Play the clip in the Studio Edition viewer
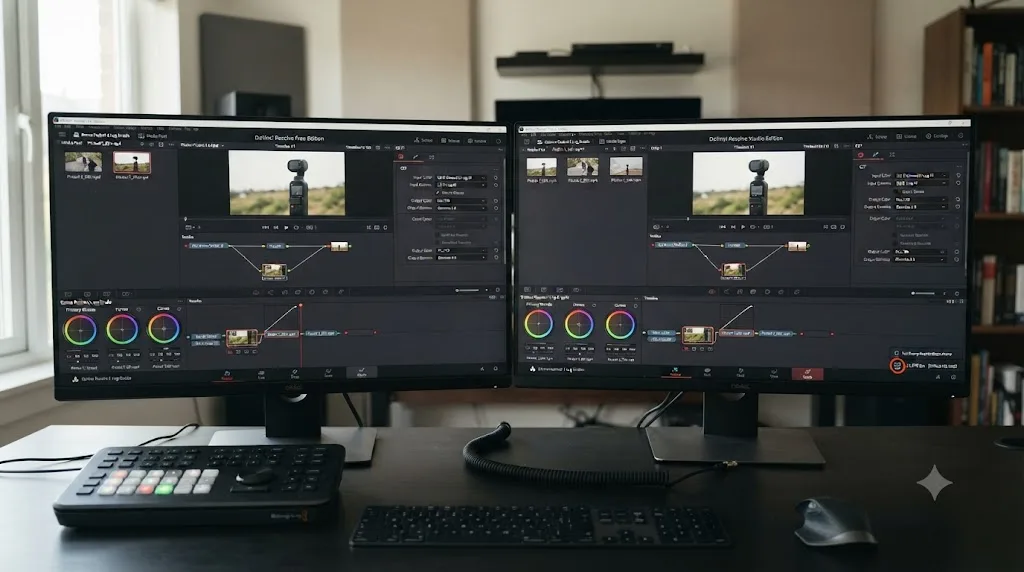The height and width of the screenshot is (572, 1024). point(743,227)
